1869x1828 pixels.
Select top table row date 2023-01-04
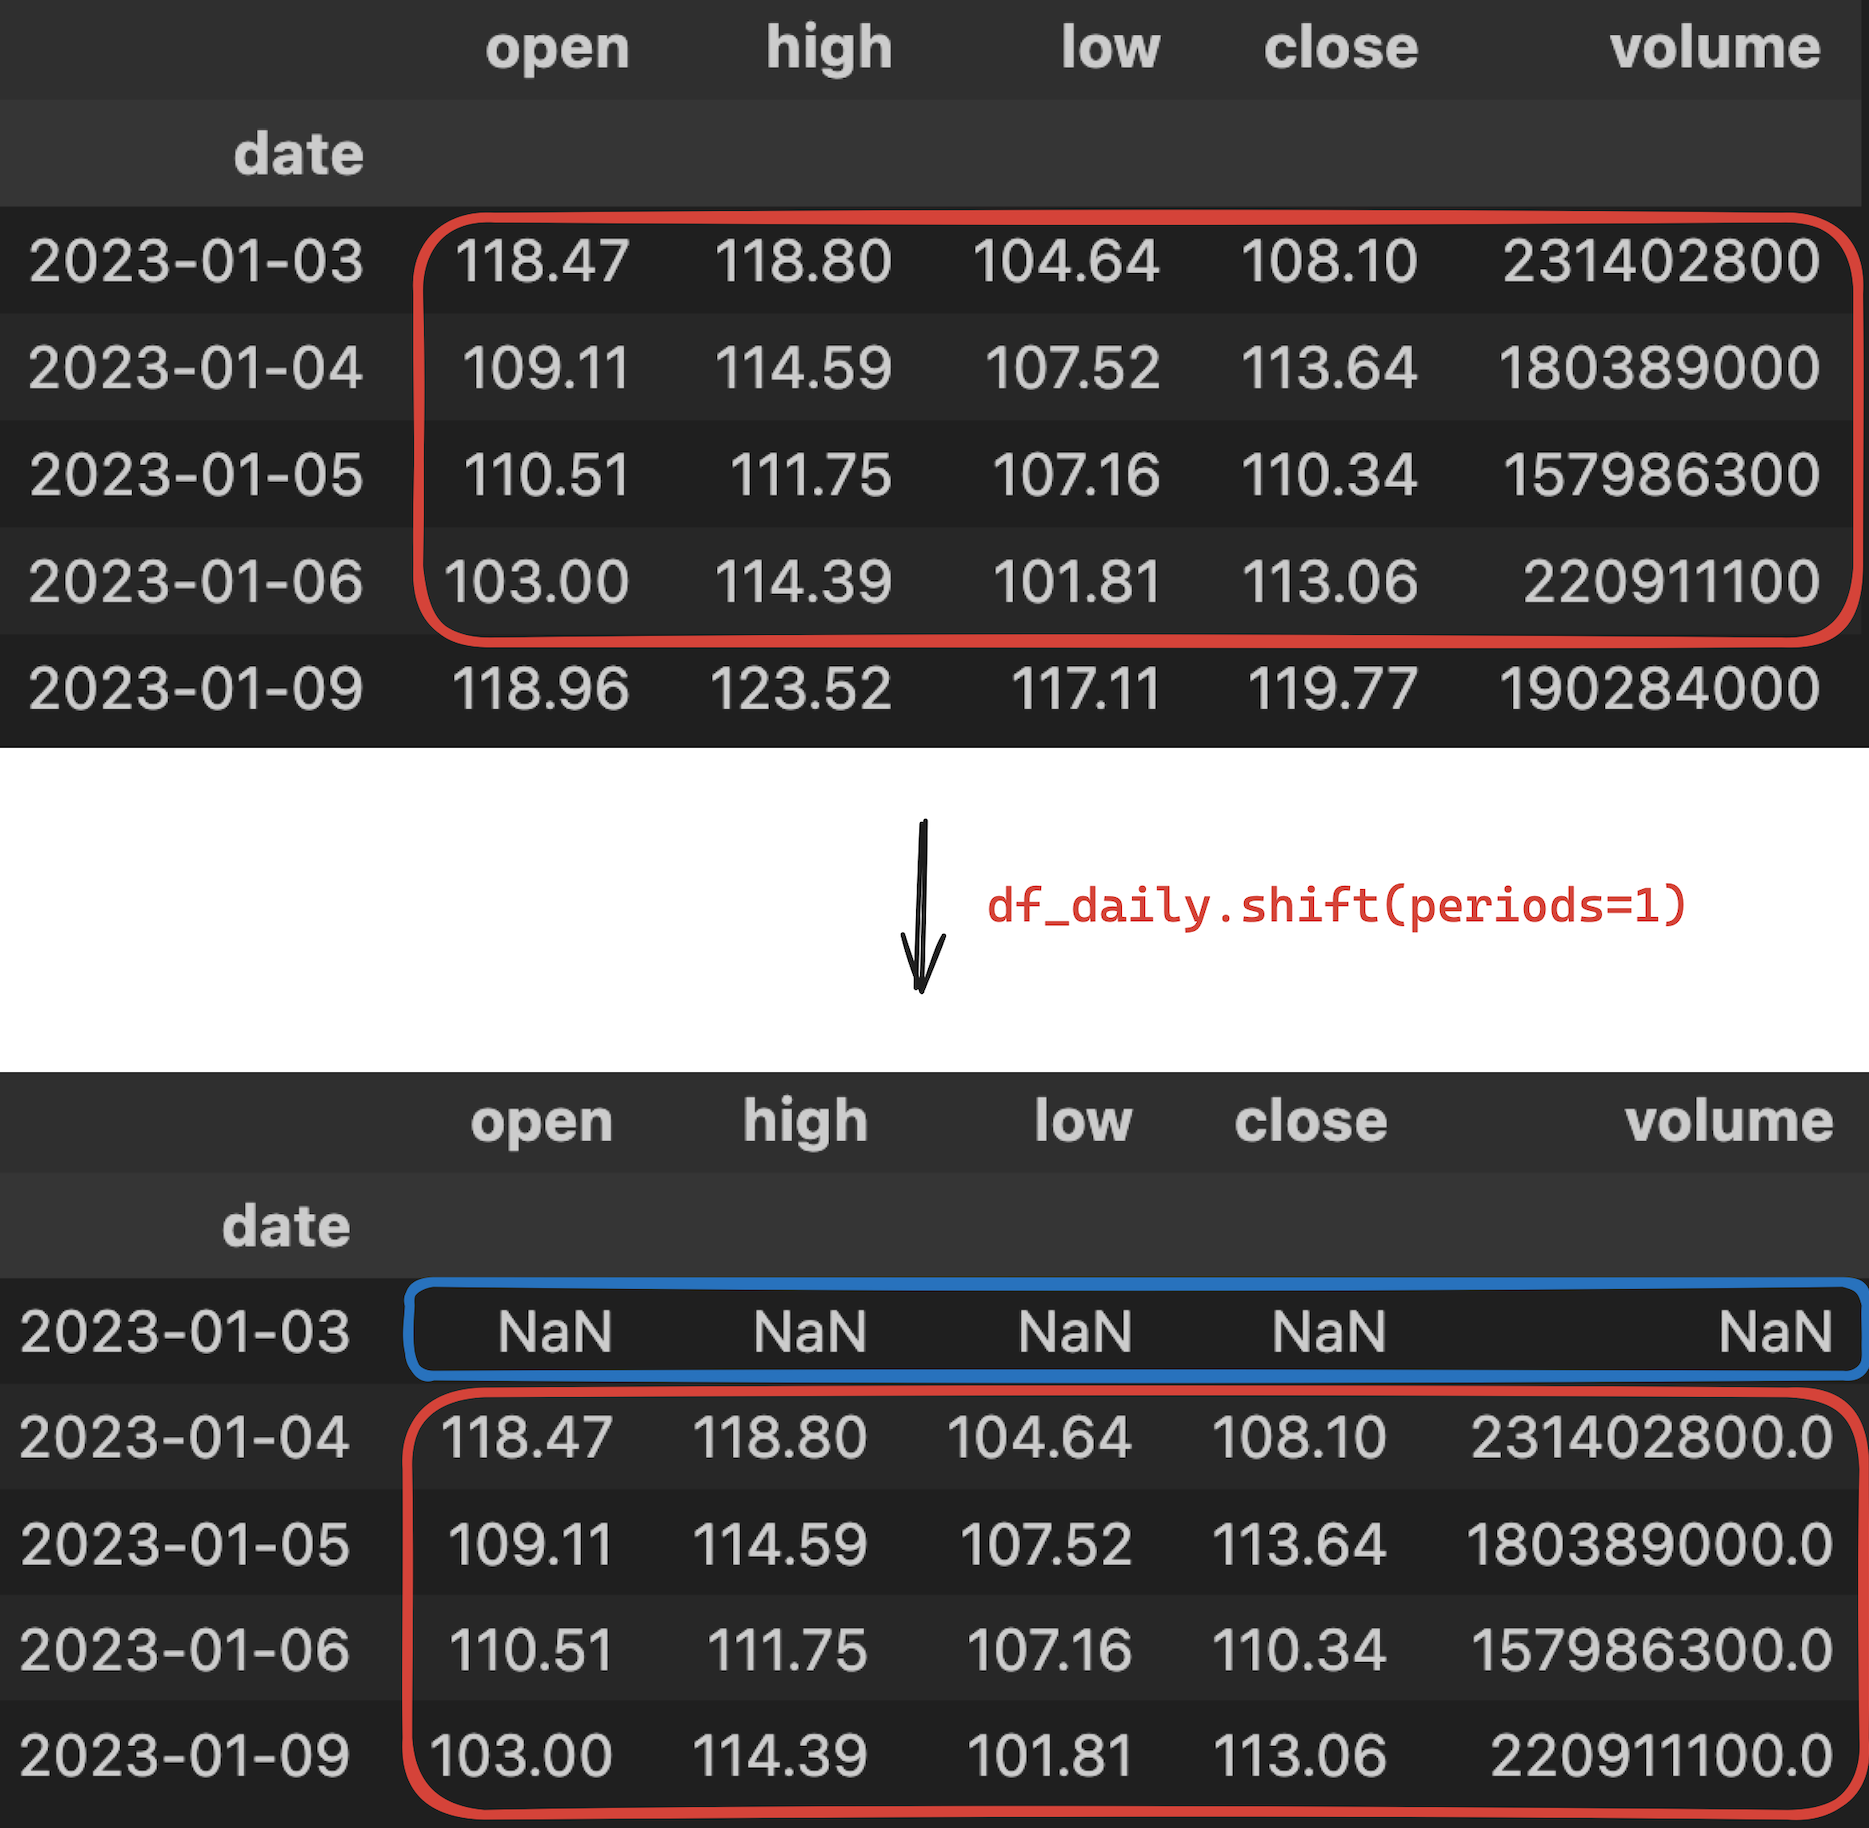click(196, 367)
